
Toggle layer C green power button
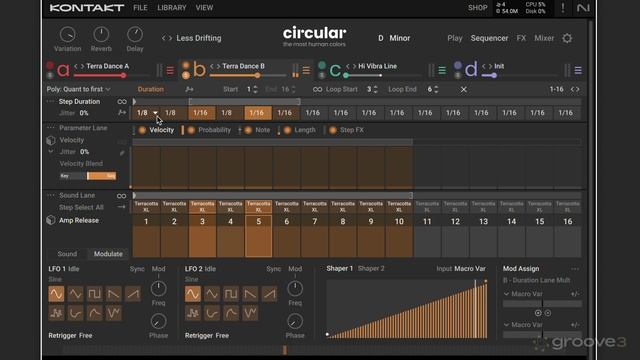pyautogui.click(x=322, y=65)
